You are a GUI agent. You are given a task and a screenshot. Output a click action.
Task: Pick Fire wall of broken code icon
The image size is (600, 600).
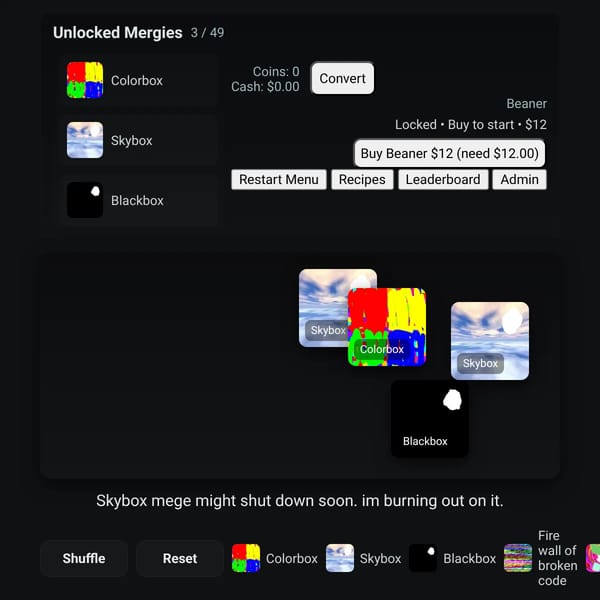(x=518, y=558)
